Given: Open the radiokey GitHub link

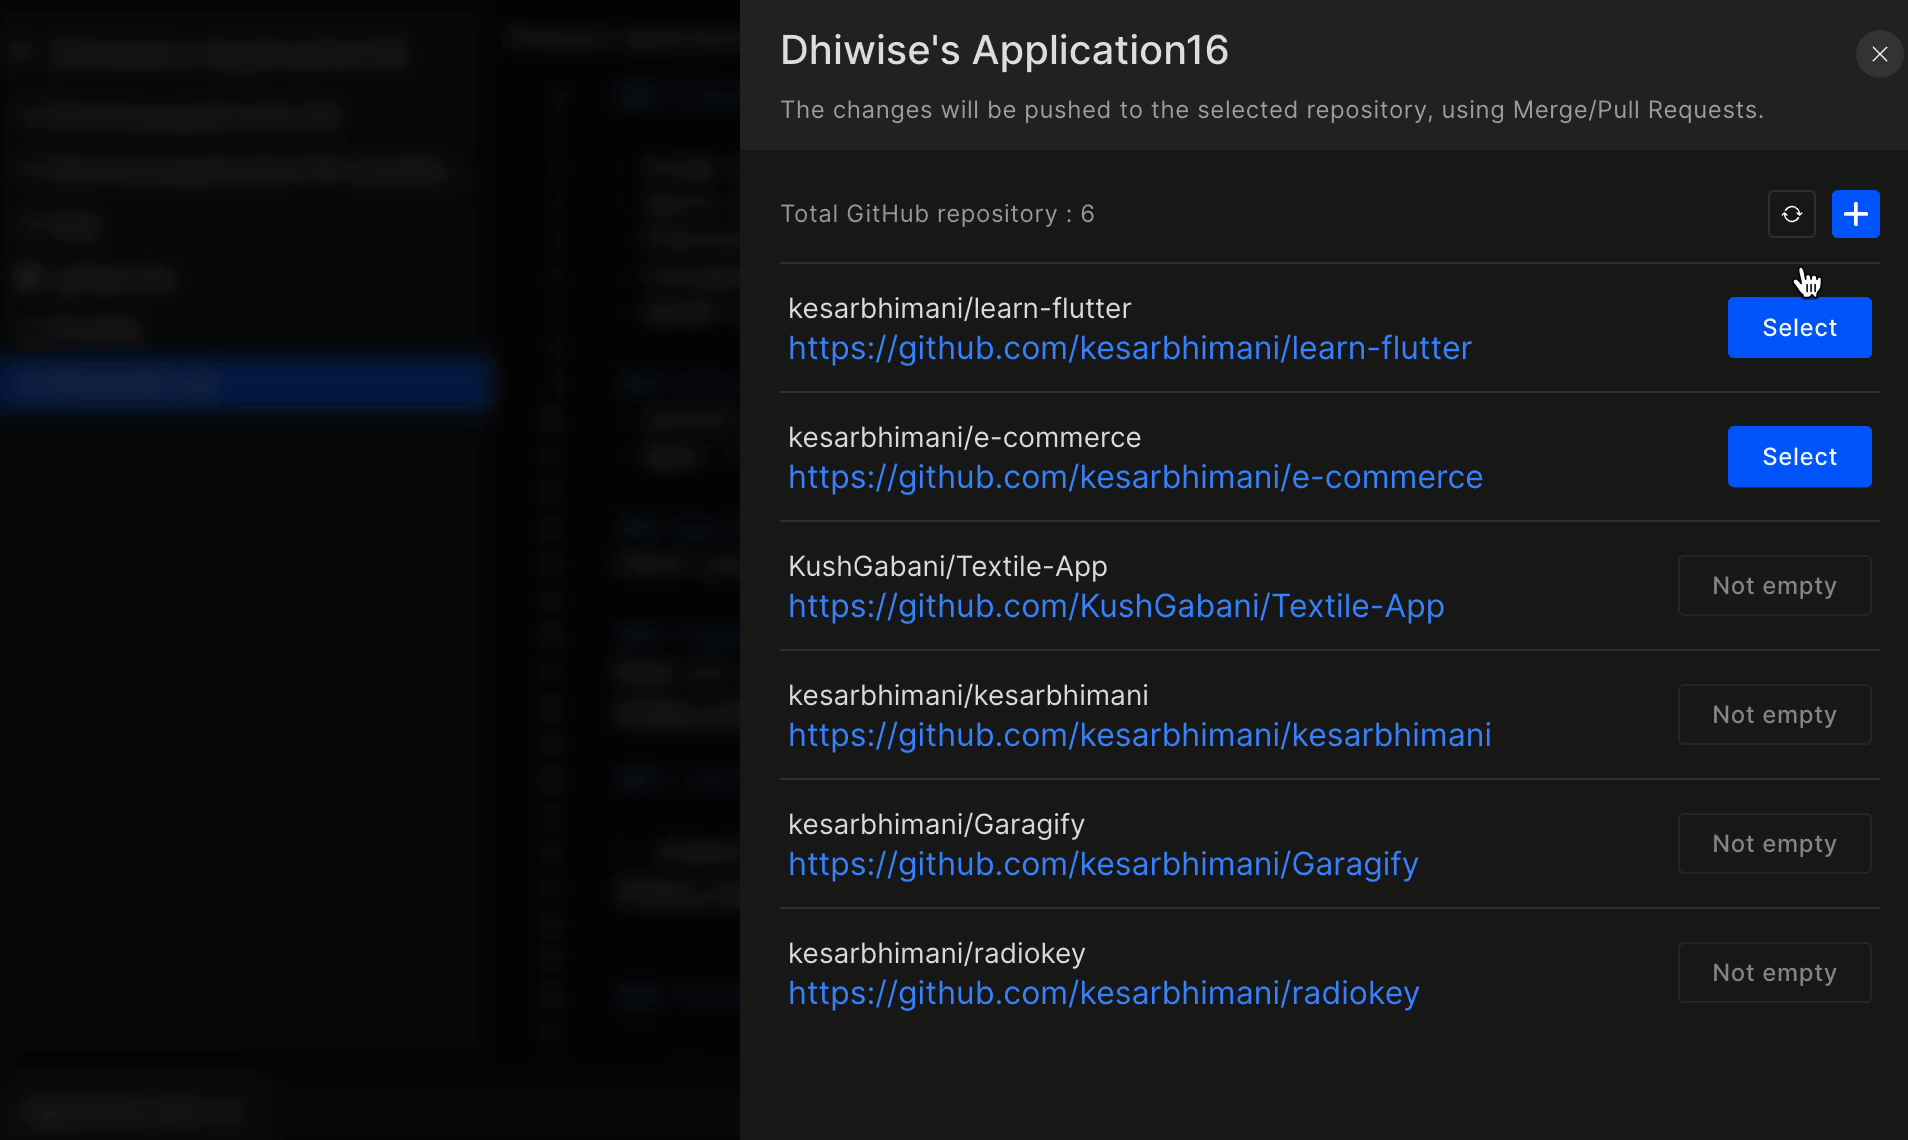Looking at the screenshot, I should tap(1104, 993).
